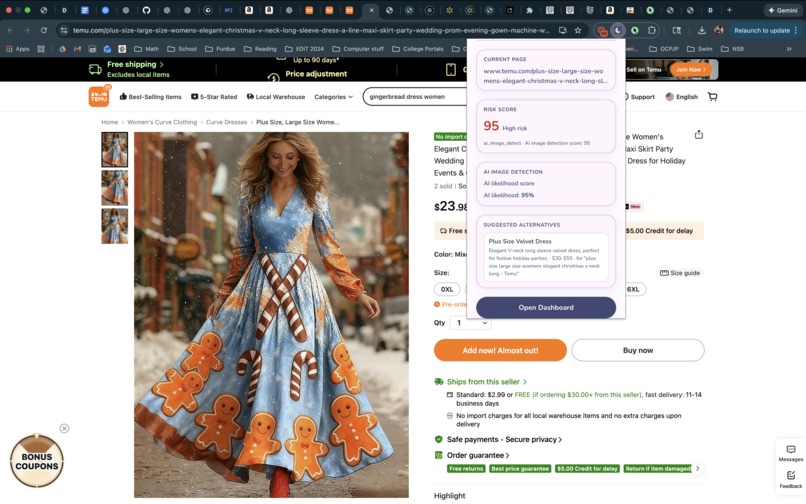Viewport: 806px width, 504px height.
Task: Open the School bookmarks folder
Action: [x=182, y=49]
